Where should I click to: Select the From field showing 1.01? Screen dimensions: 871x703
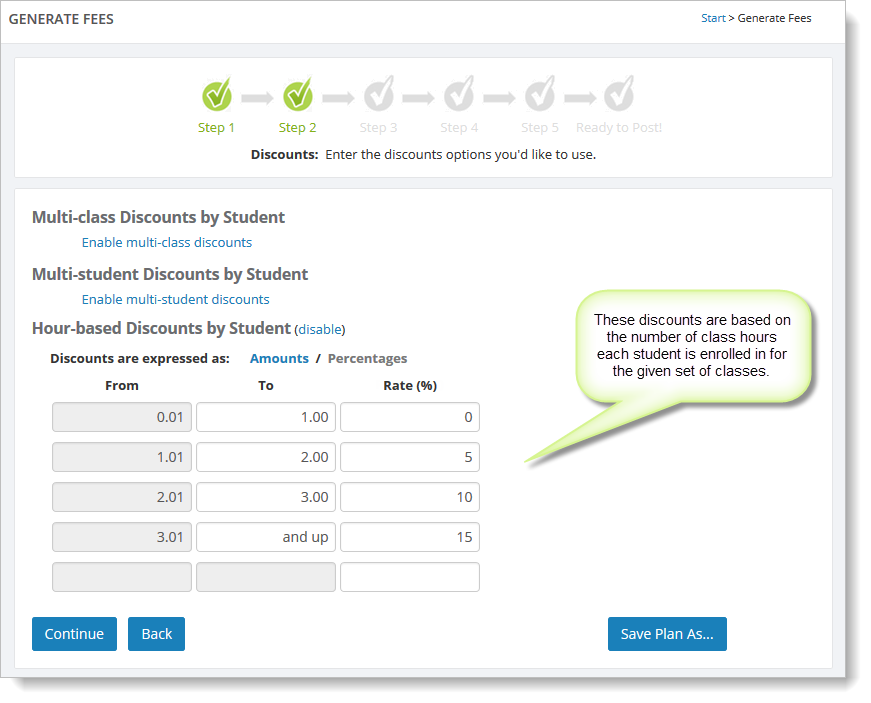pyautogui.click(x=122, y=457)
